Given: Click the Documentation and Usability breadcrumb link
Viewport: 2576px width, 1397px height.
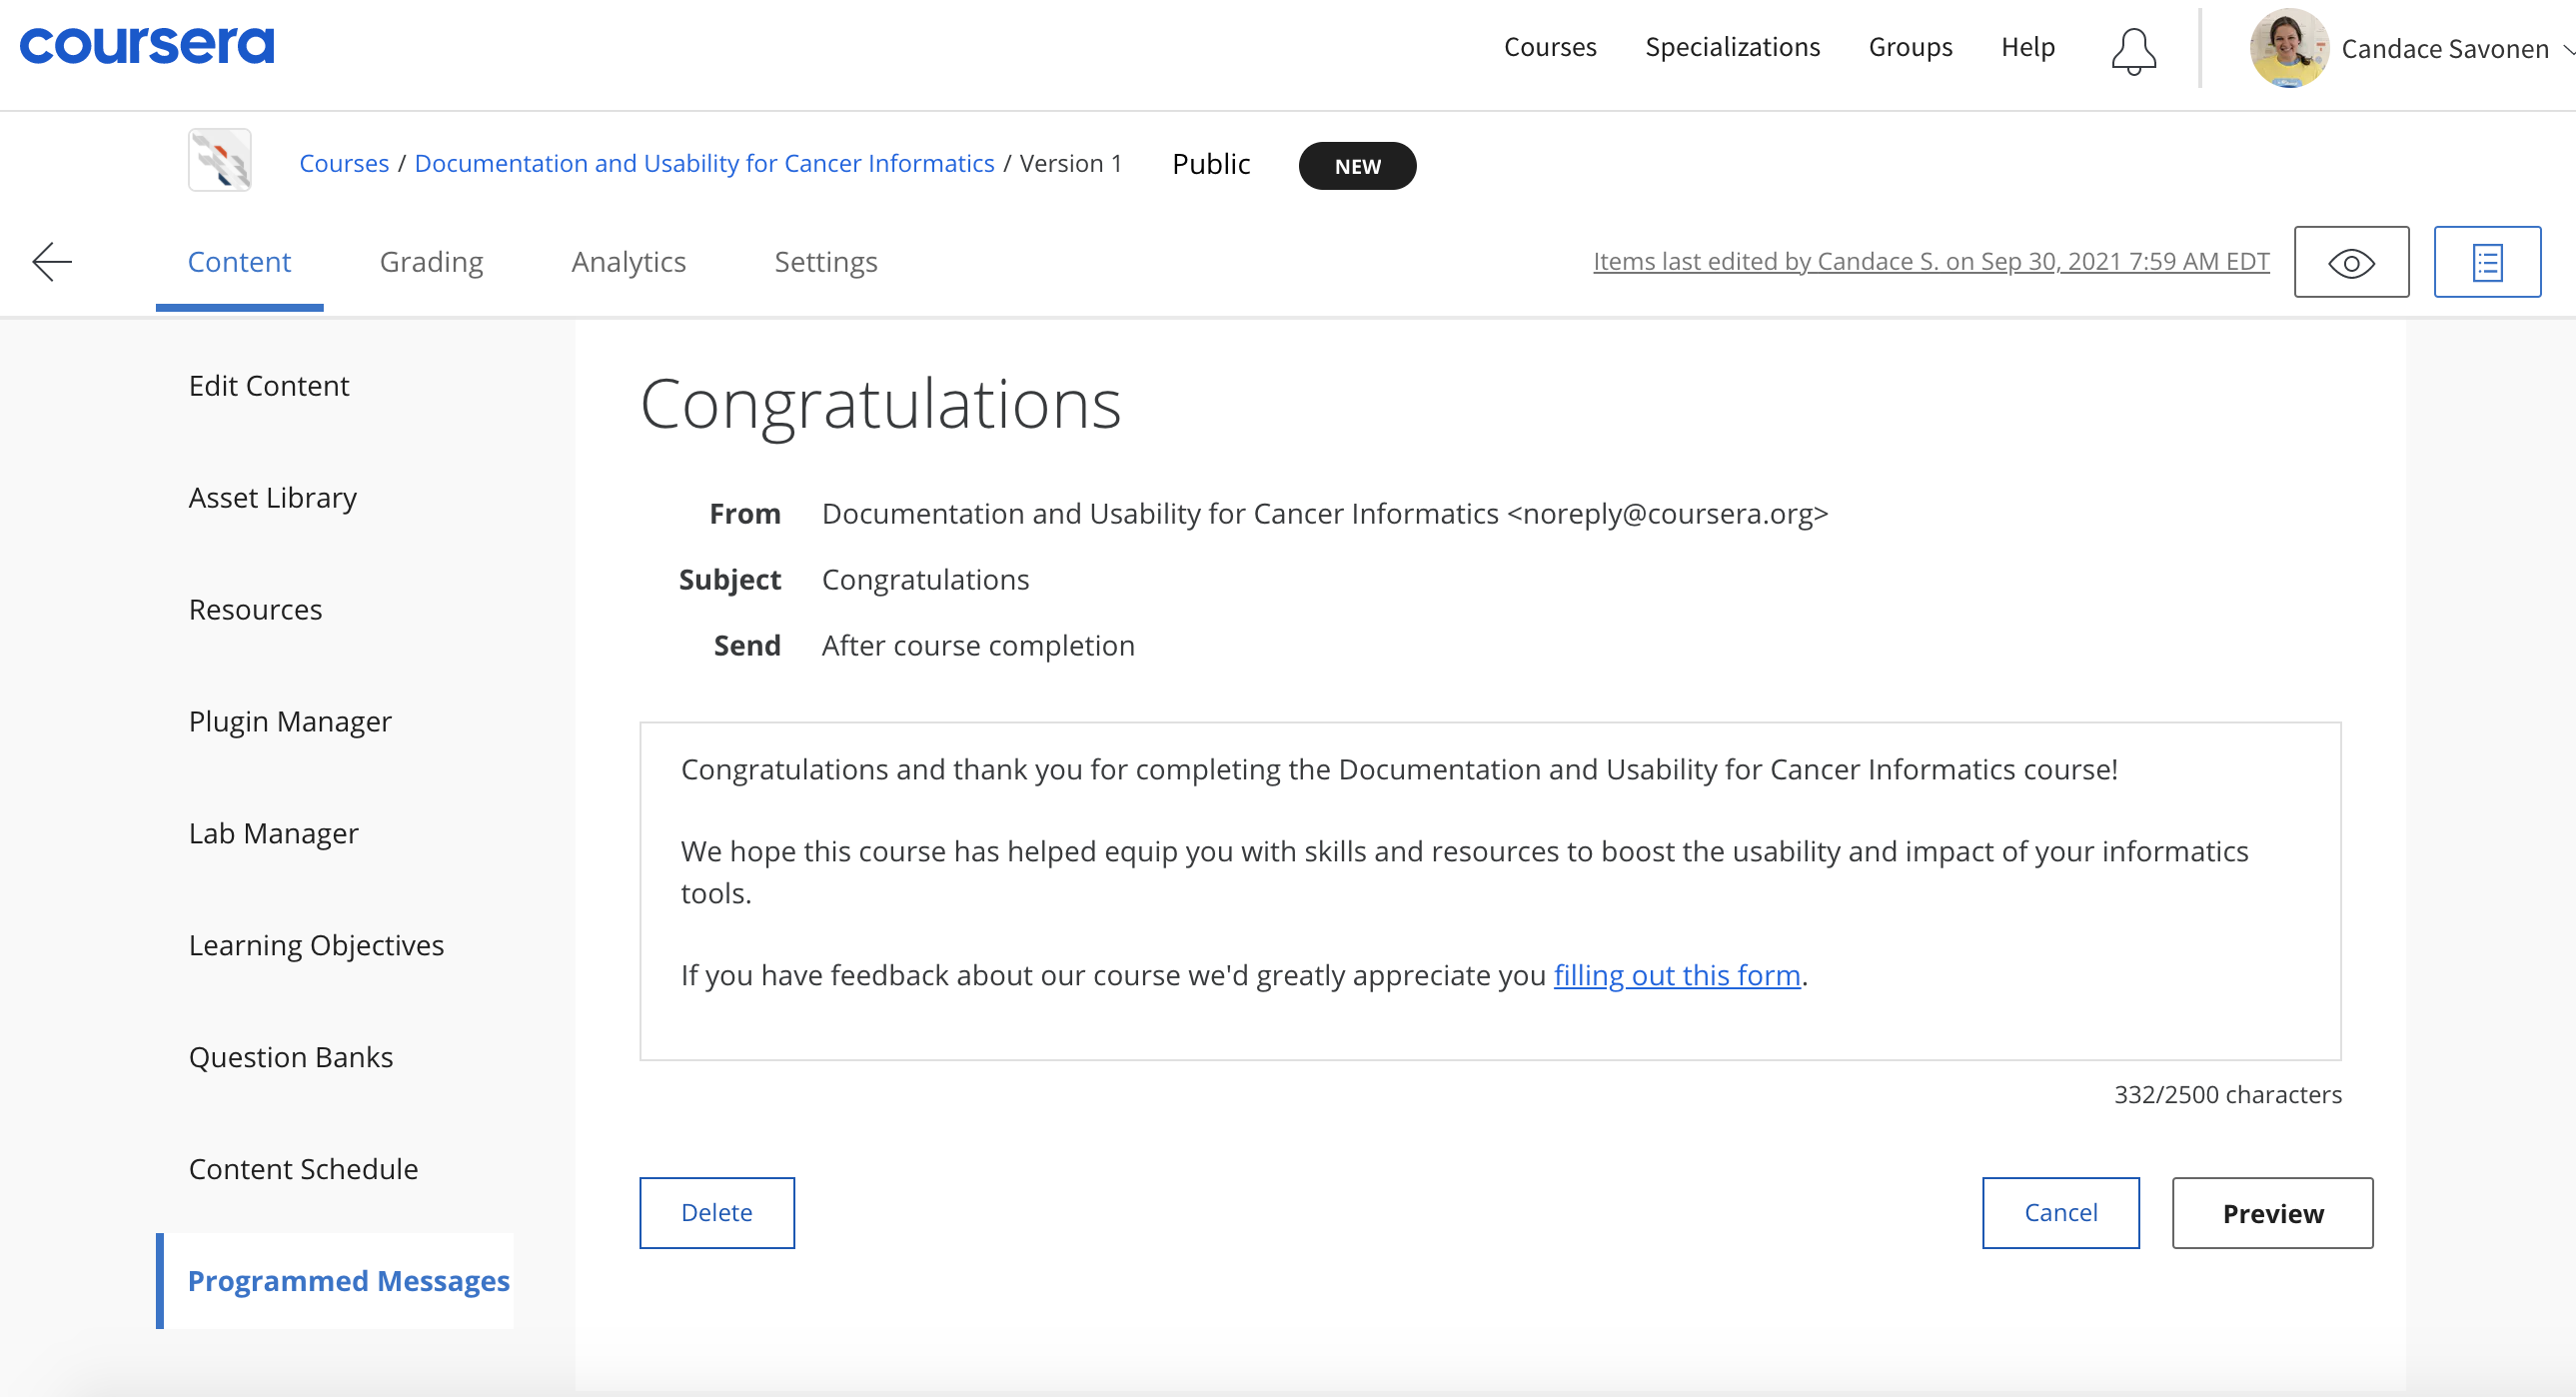Looking at the screenshot, I should 704,163.
